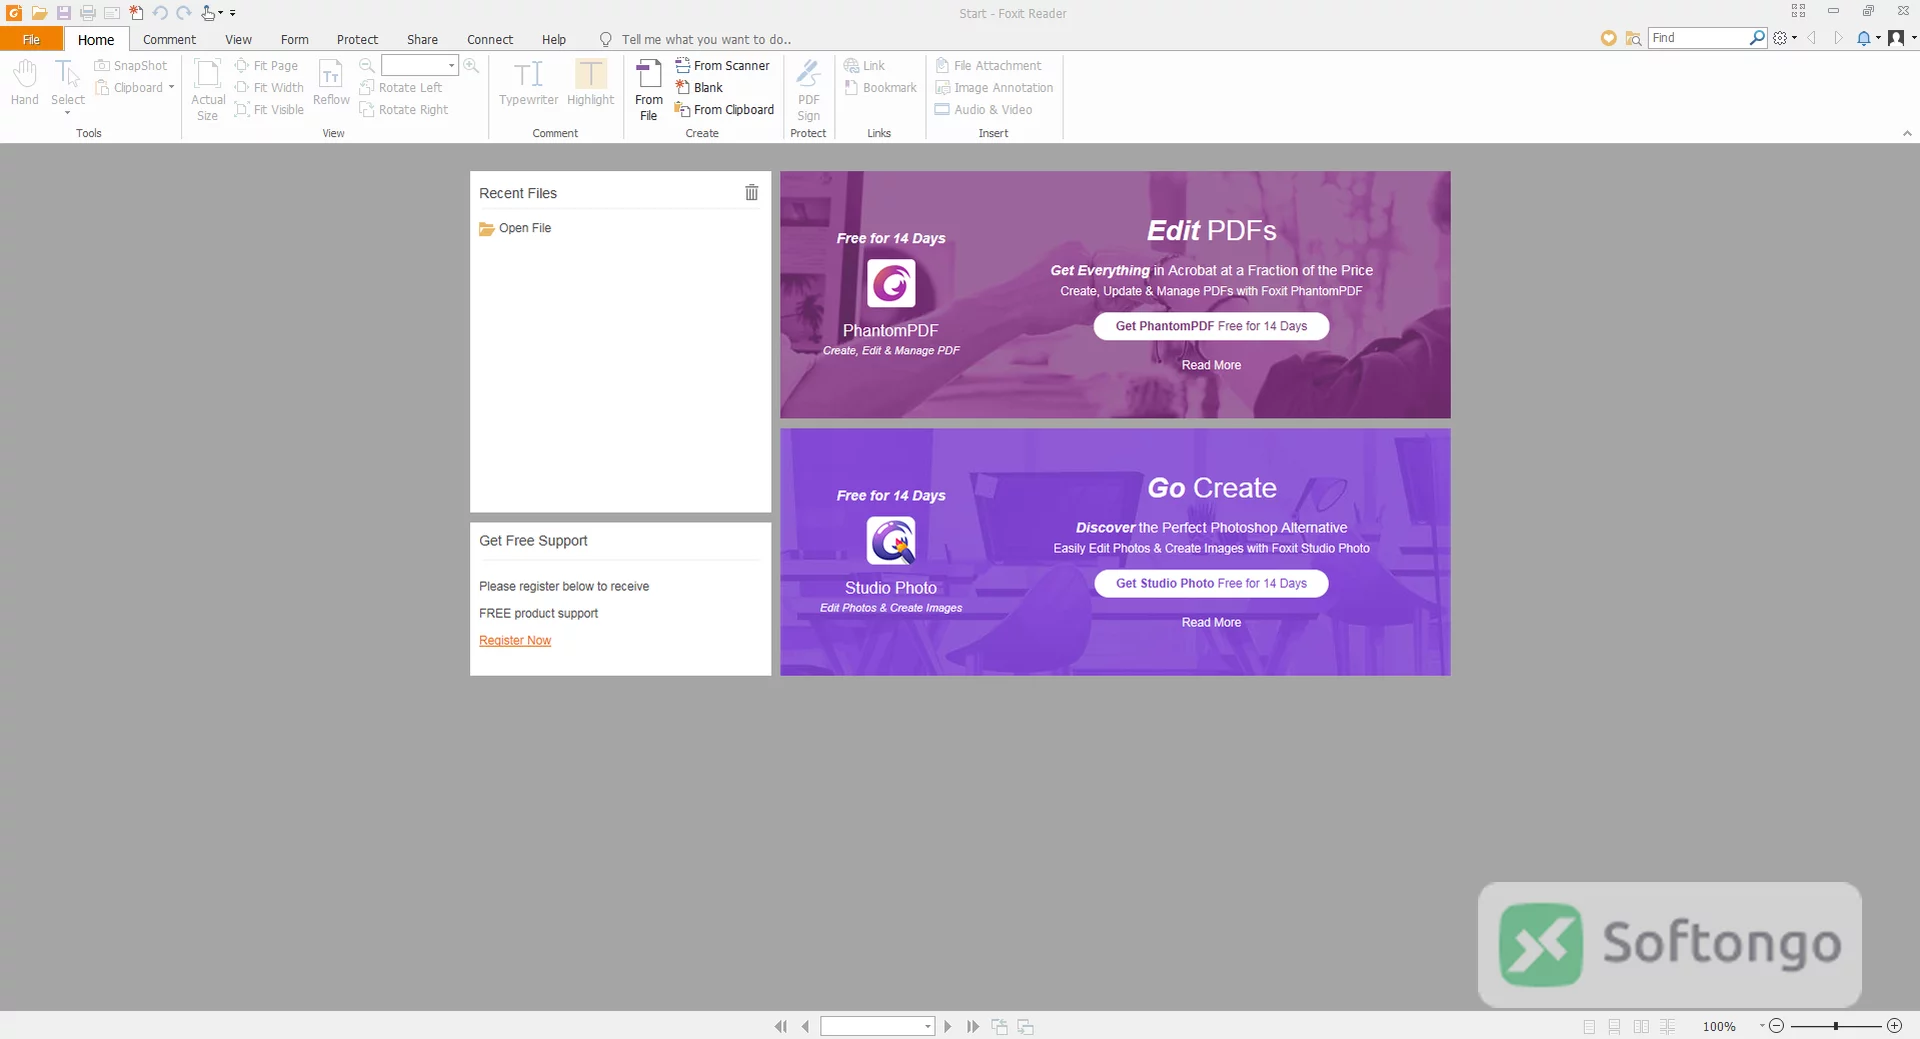Image resolution: width=1920 pixels, height=1039 pixels.
Task: Clear recent files with trash icon
Action: (x=752, y=192)
